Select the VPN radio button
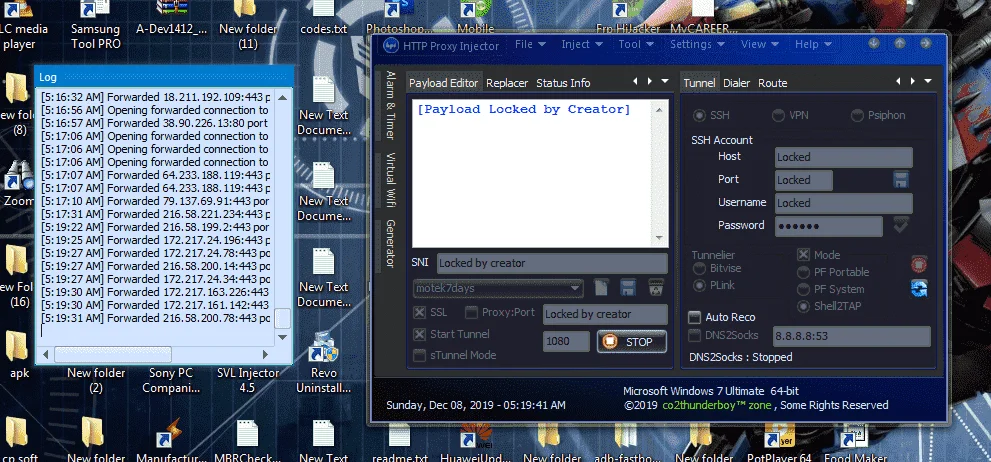 (x=779, y=116)
